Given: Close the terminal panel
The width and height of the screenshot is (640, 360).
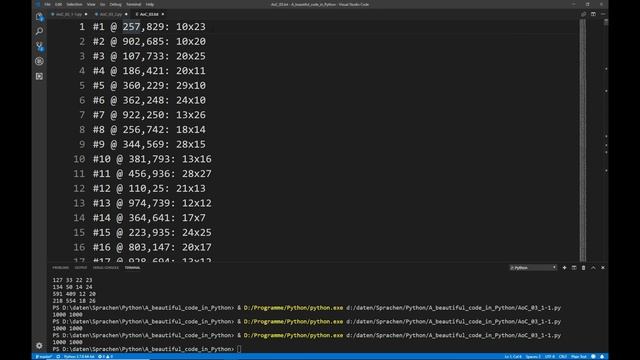Looking at the screenshot, I should coord(603,267).
